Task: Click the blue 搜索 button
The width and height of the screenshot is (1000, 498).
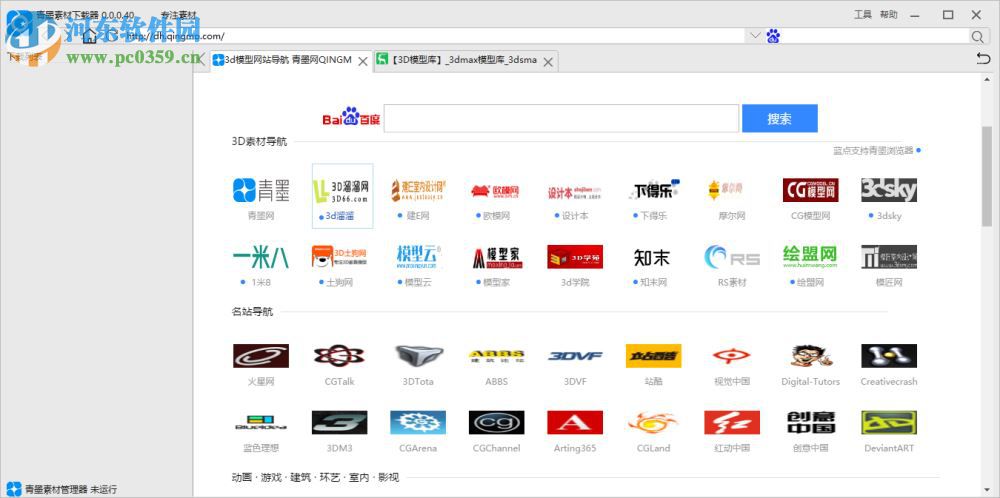Action: 779,119
